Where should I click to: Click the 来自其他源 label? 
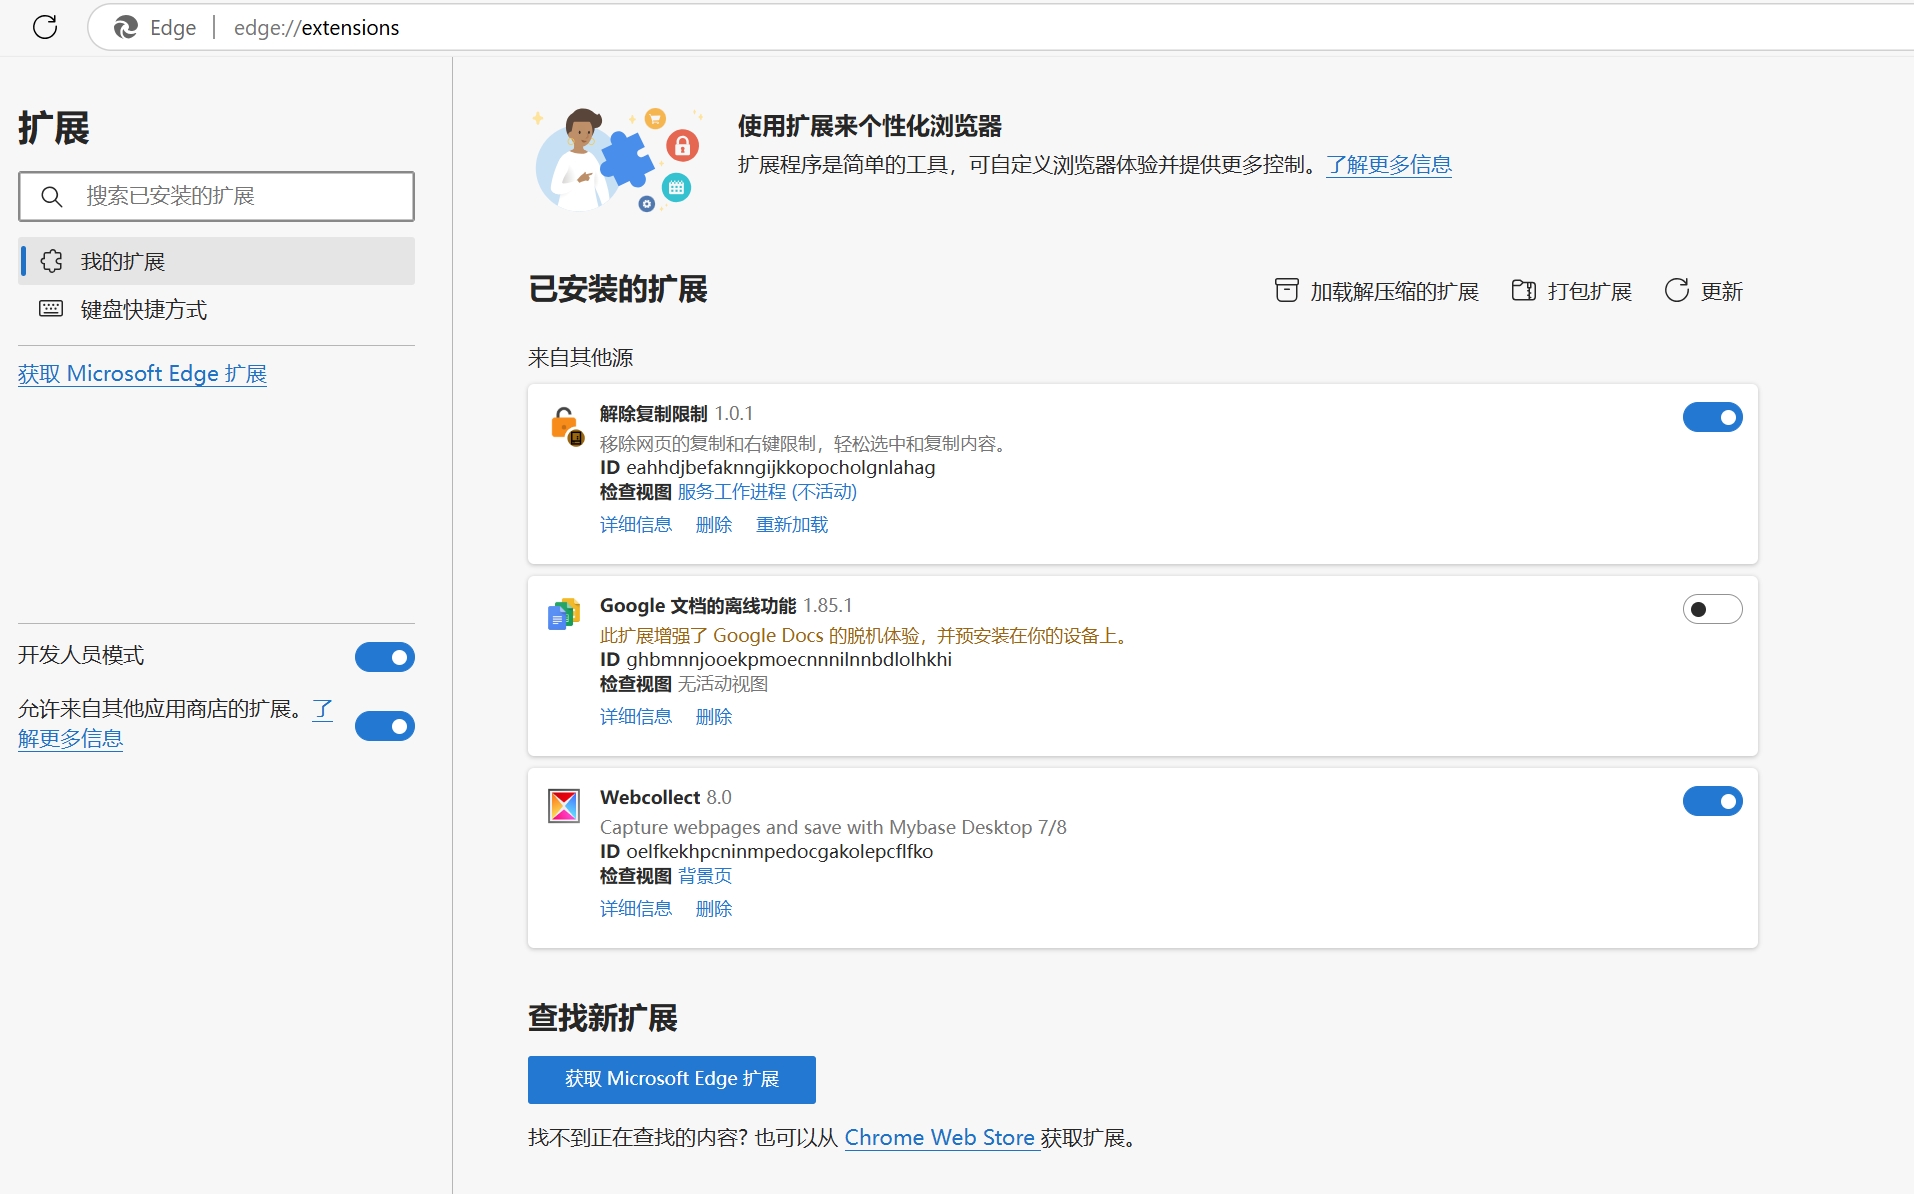pos(580,358)
